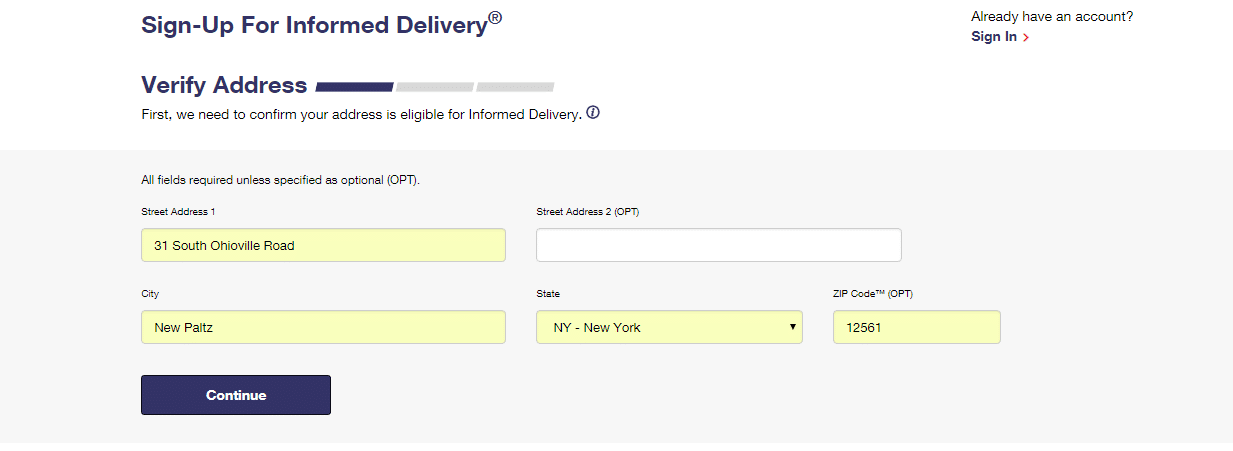Screen dimensions: 1233x451
Task: Click the red arrow beside Sign In
Action: pos(1026,37)
